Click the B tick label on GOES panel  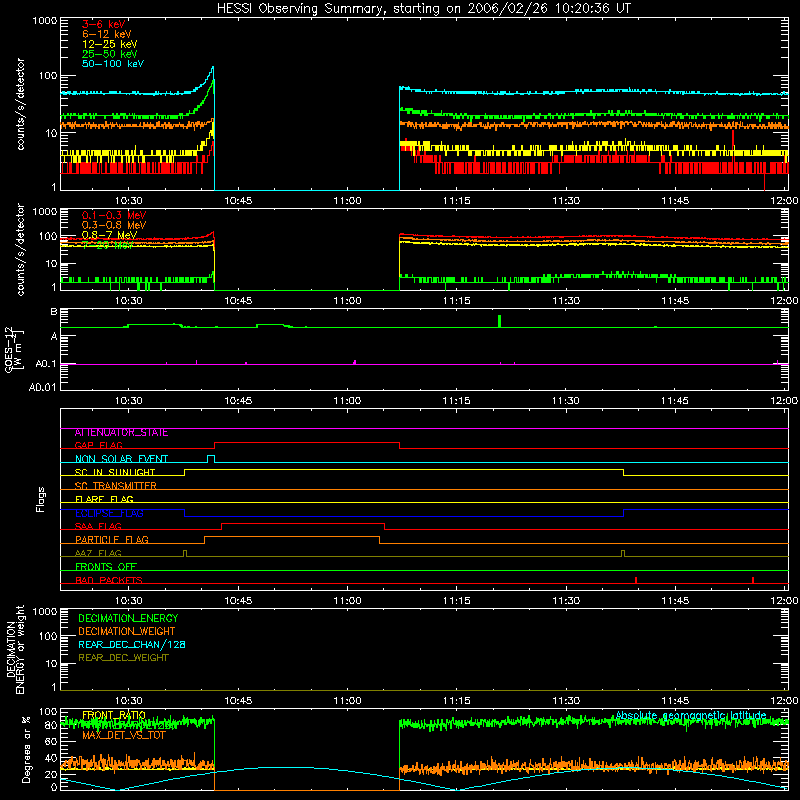click(54, 312)
